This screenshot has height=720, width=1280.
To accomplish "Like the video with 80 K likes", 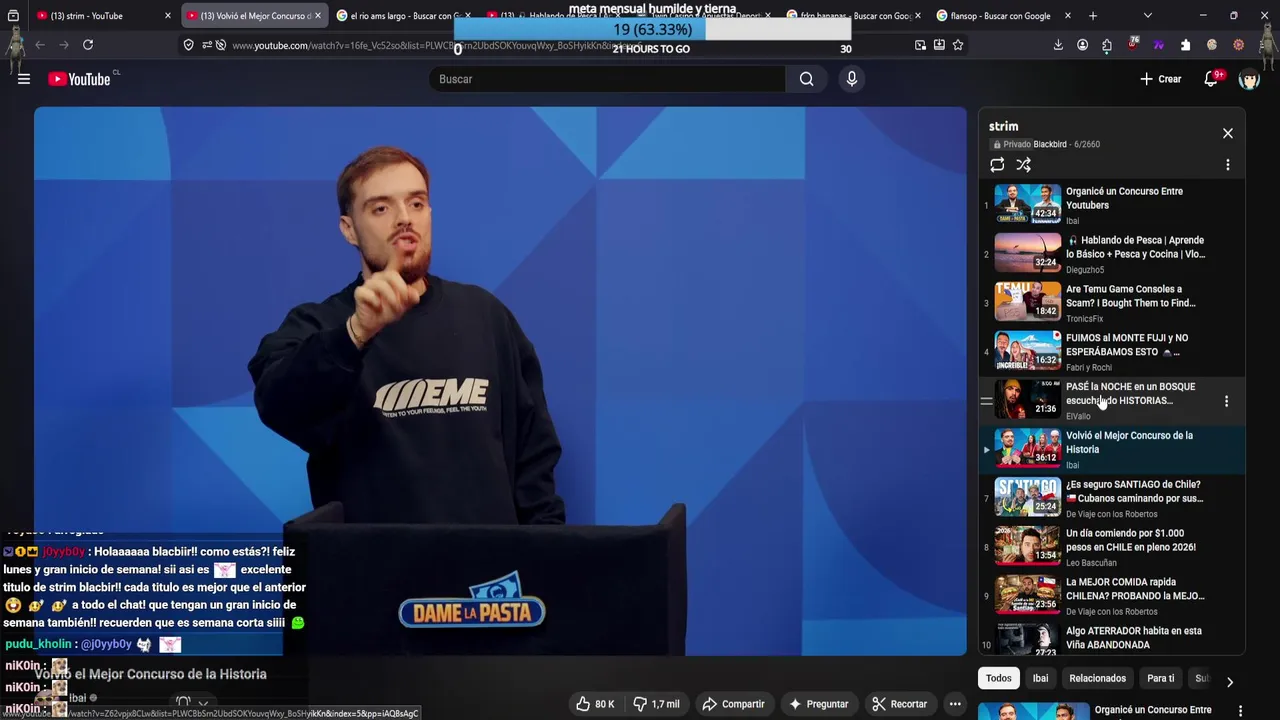I will (x=595, y=704).
